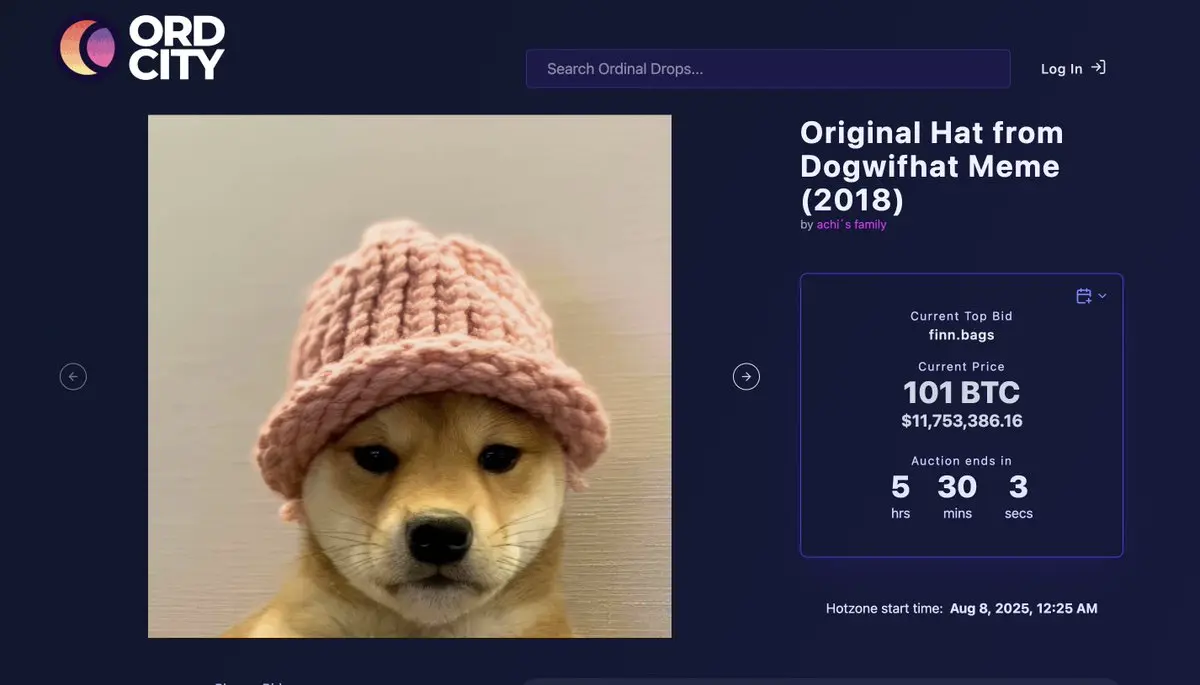1200x685 pixels.
Task: Click the Hotzone start time date
Action: pyautogui.click(x=1024, y=608)
